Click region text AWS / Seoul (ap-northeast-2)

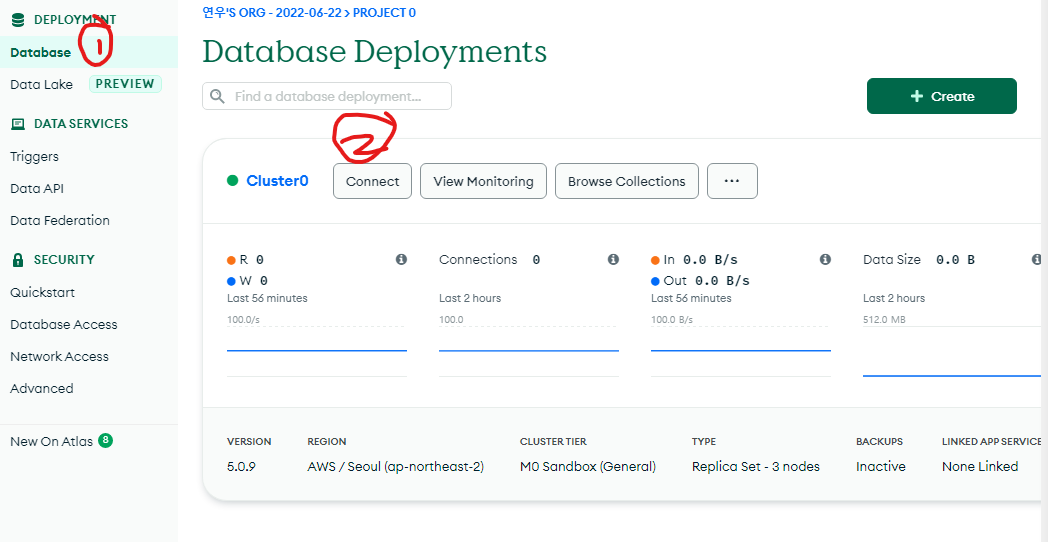[x=396, y=466]
